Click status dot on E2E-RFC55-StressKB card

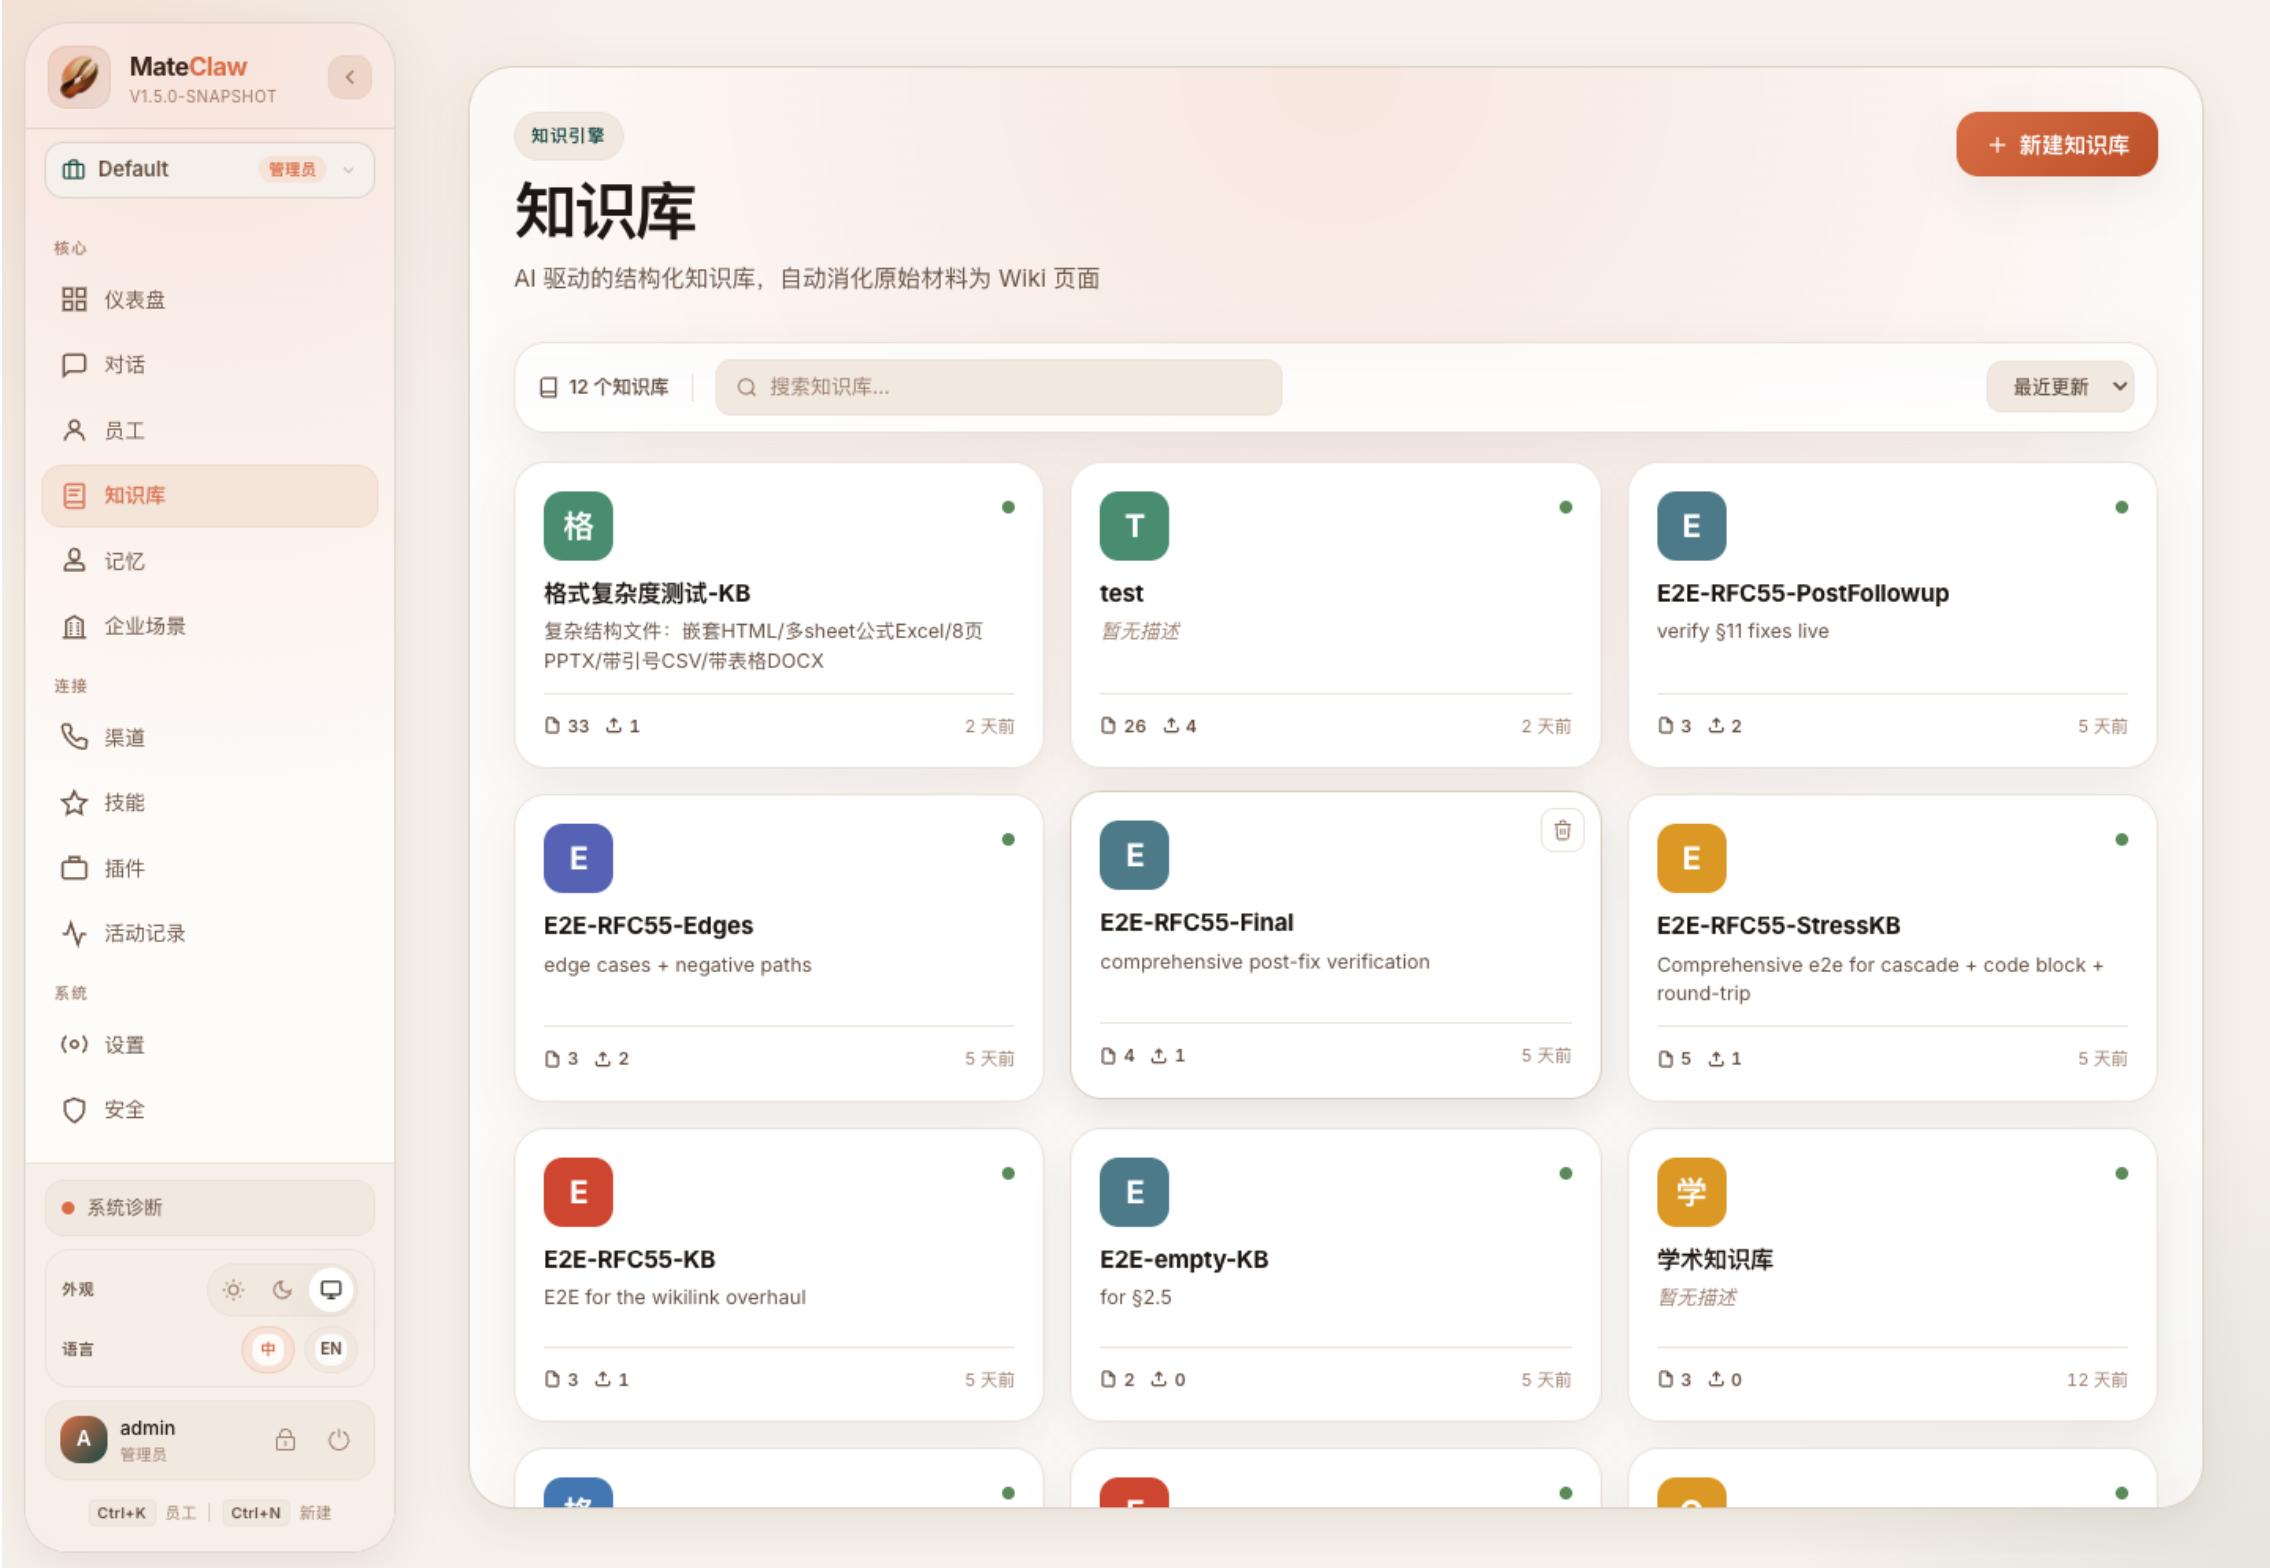(2121, 839)
